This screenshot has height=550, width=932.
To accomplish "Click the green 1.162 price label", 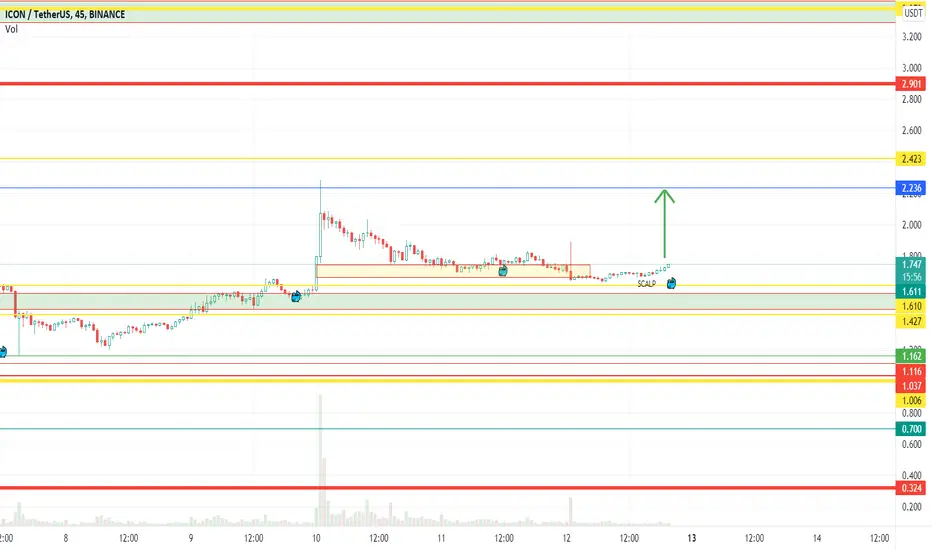I will pyautogui.click(x=911, y=356).
